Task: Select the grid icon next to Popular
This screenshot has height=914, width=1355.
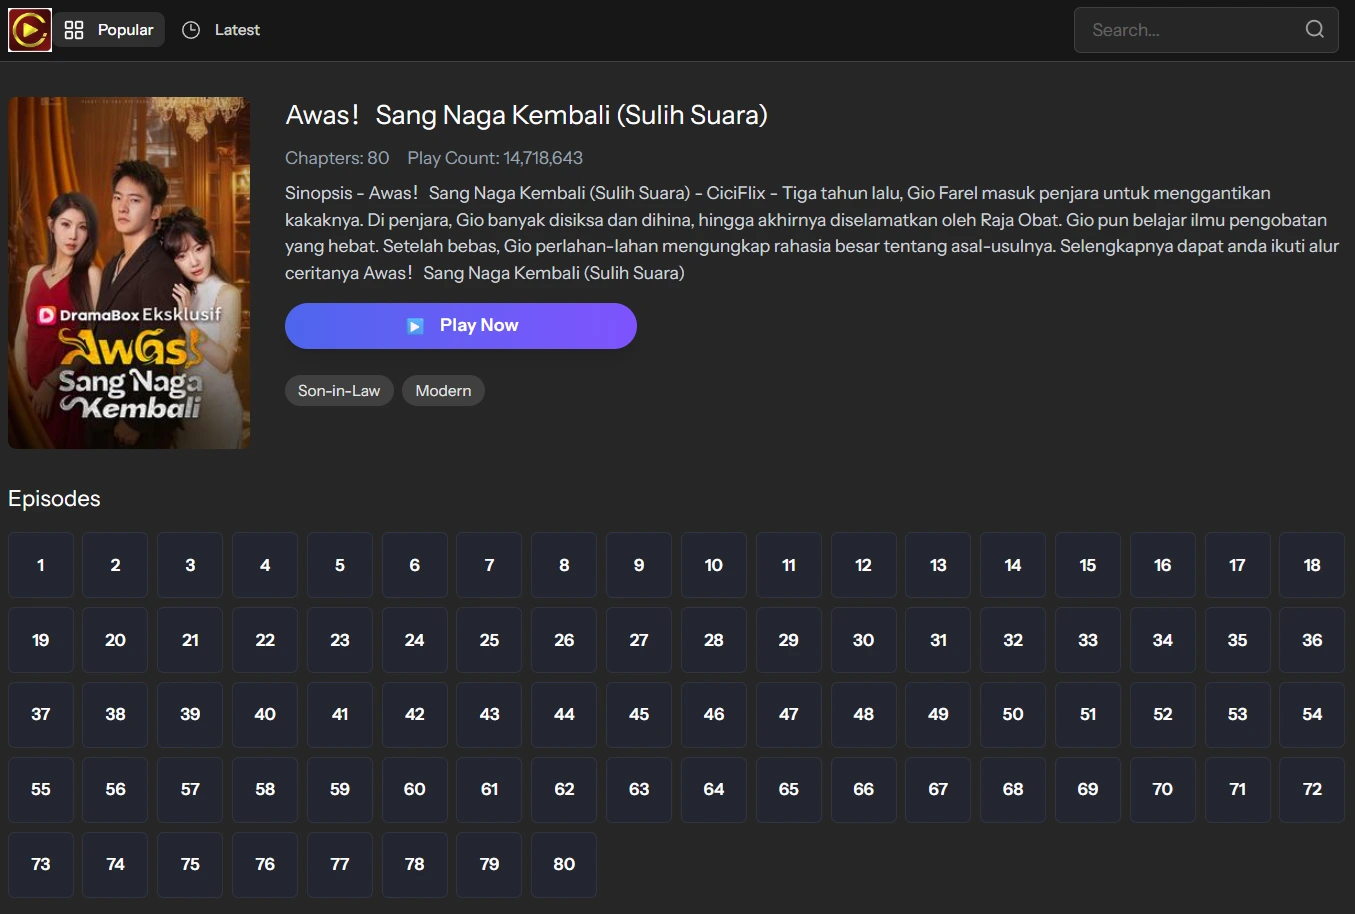Action: (74, 29)
